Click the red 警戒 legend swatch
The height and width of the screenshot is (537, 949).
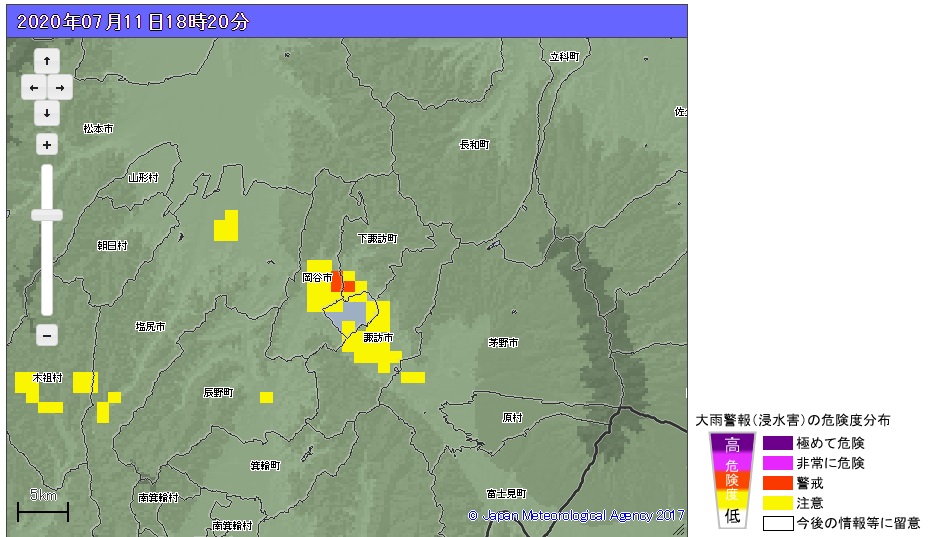[777, 483]
